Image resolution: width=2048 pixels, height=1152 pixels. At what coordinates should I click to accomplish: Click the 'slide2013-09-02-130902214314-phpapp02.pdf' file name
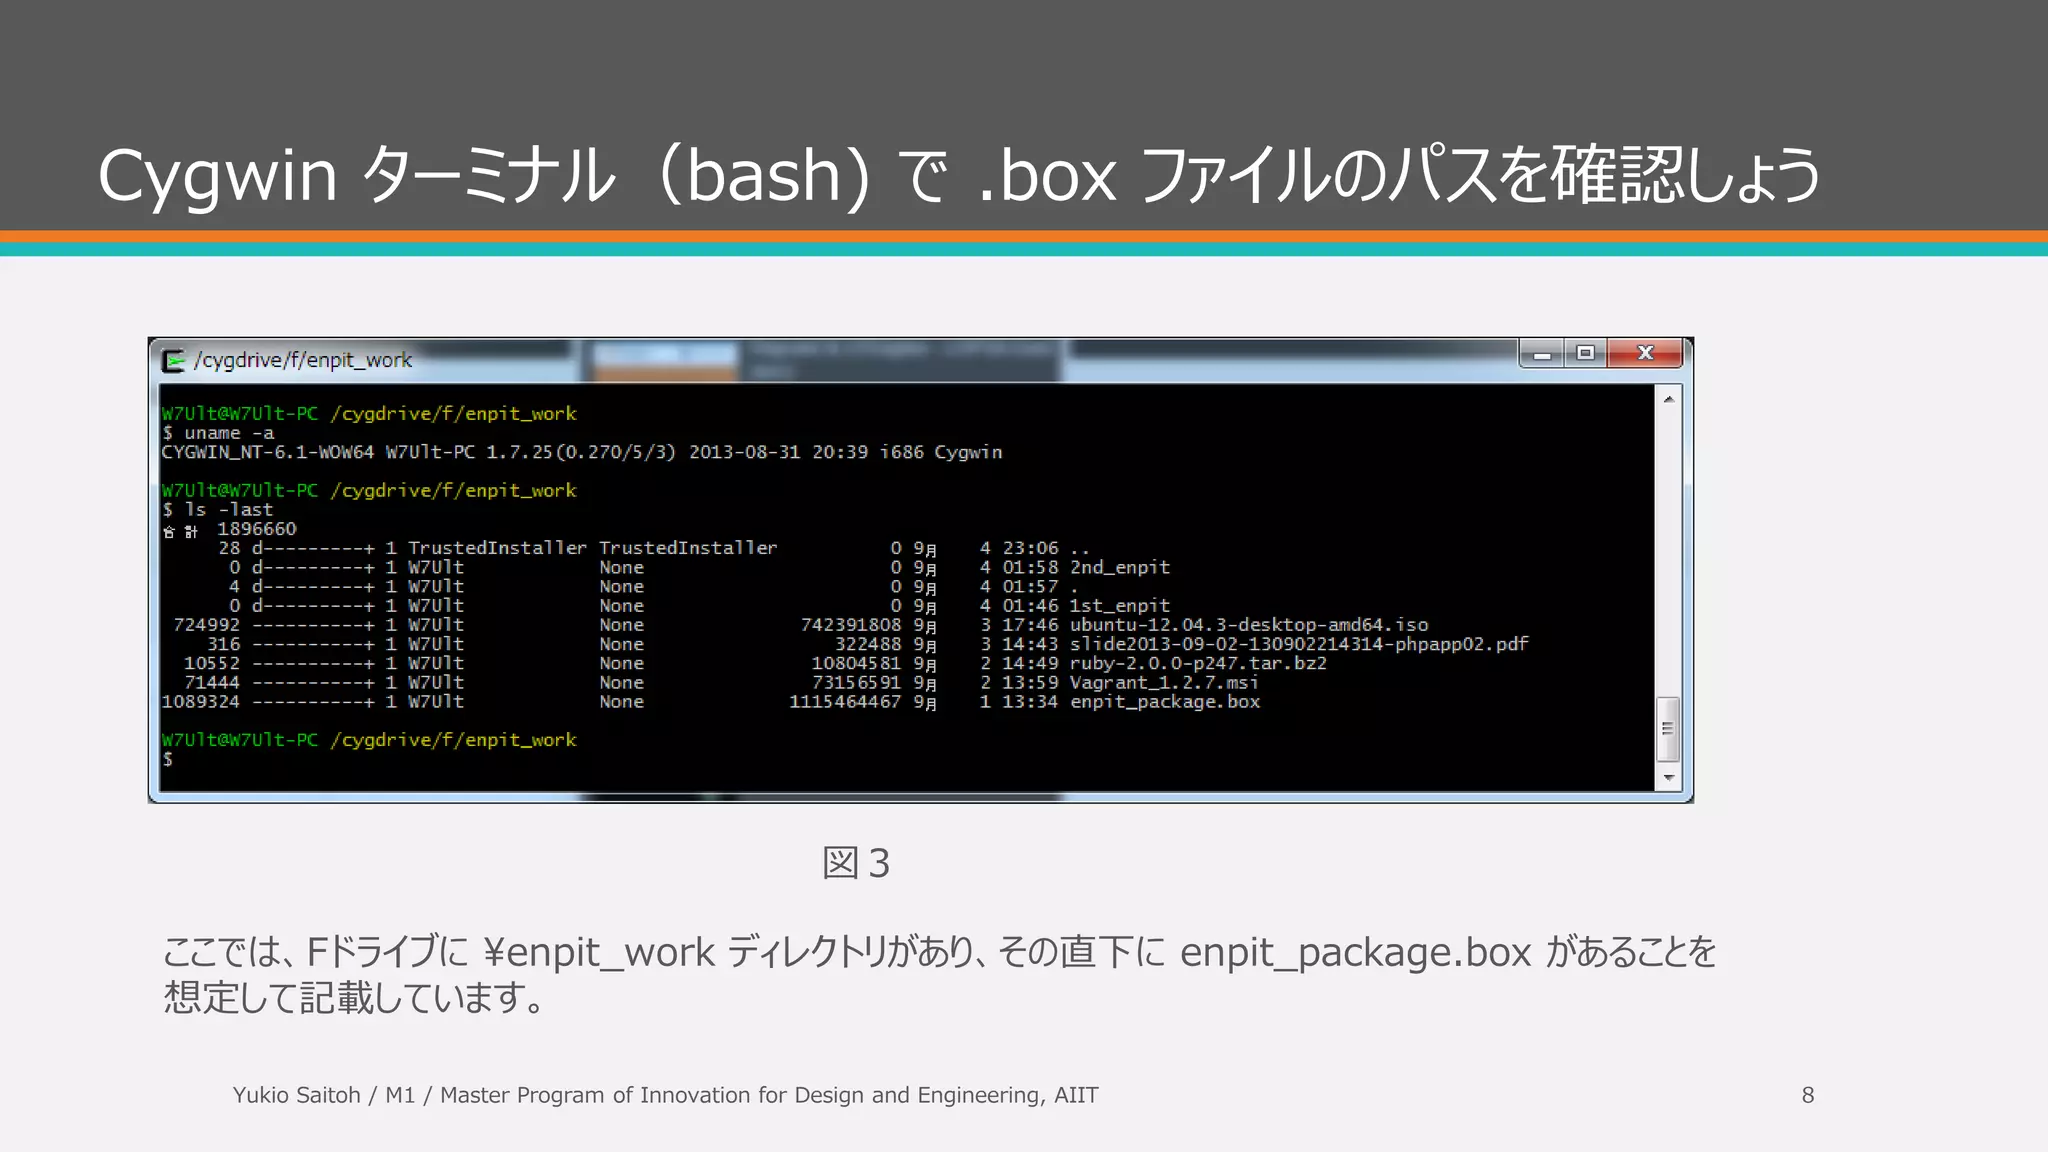click(1299, 644)
